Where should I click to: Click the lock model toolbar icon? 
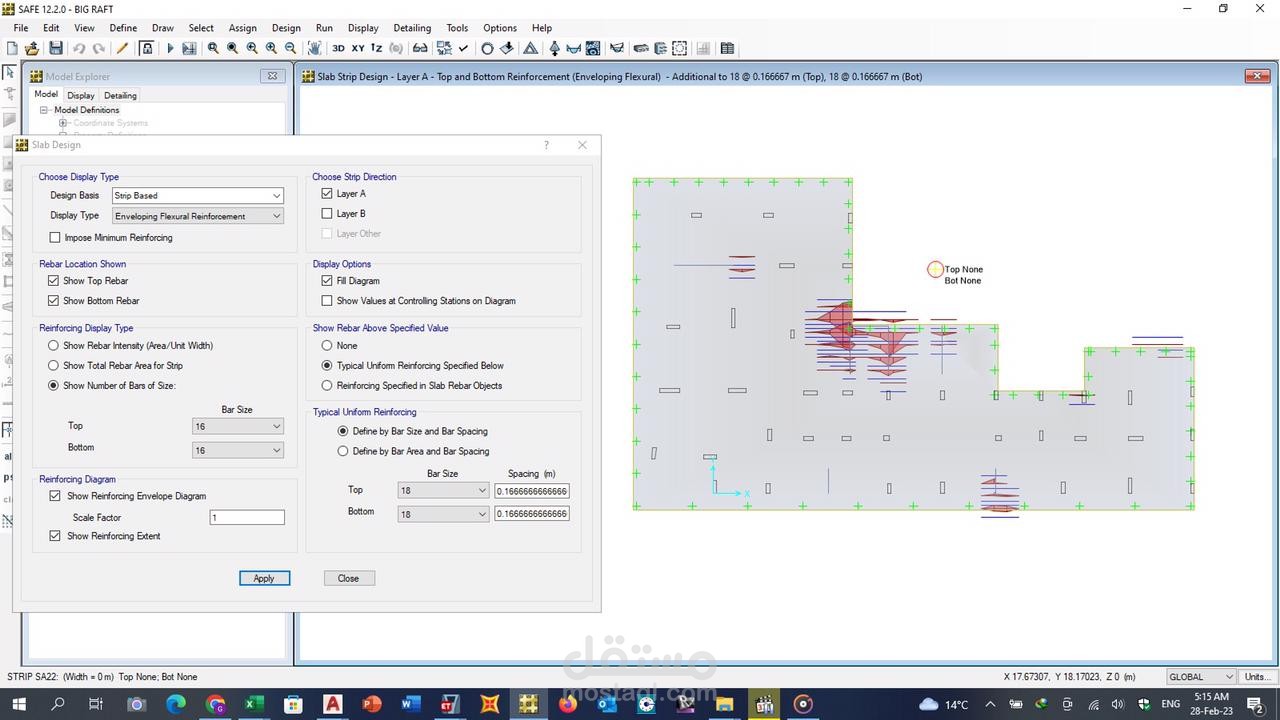146,48
